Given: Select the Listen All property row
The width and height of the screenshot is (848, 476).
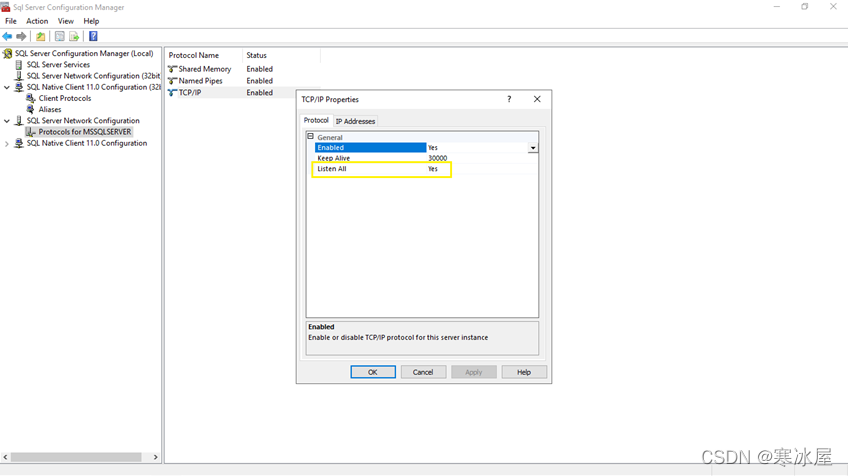Looking at the screenshot, I should 426,169.
